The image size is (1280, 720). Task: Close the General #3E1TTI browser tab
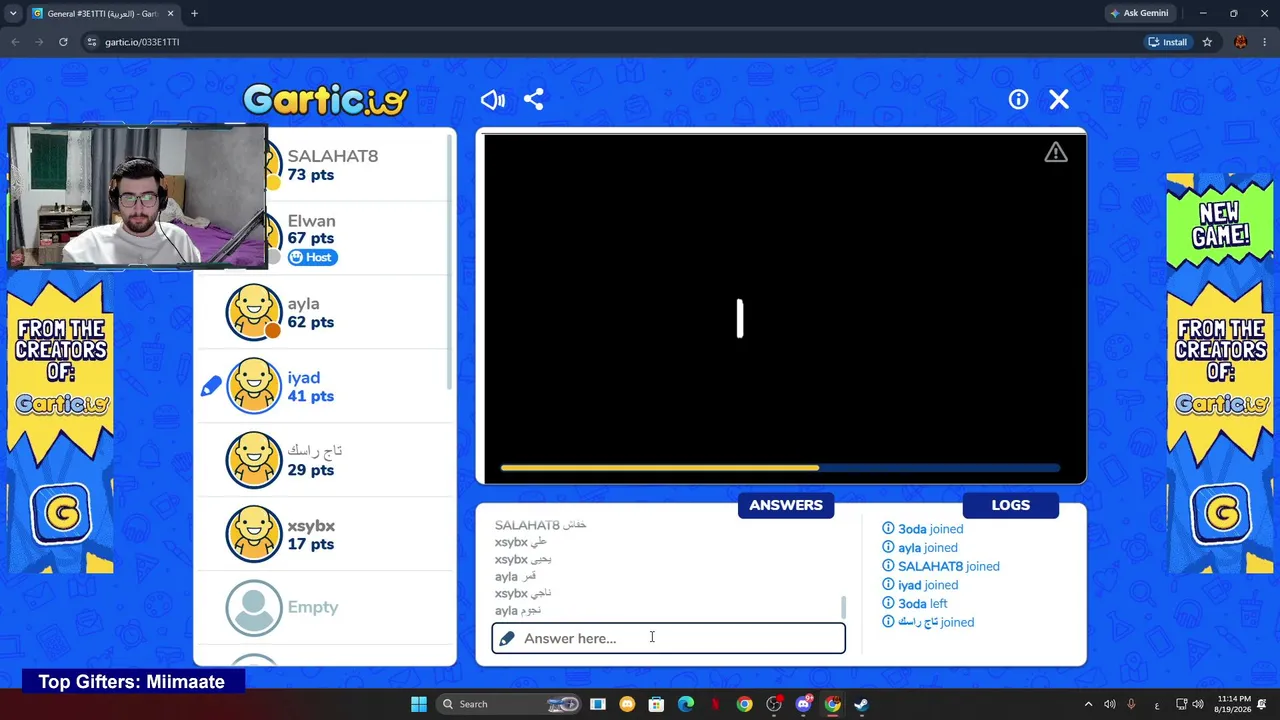tap(171, 13)
